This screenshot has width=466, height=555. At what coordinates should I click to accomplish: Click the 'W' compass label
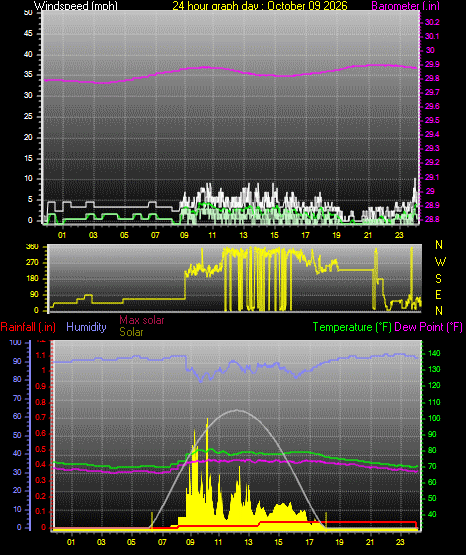tap(440, 262)
